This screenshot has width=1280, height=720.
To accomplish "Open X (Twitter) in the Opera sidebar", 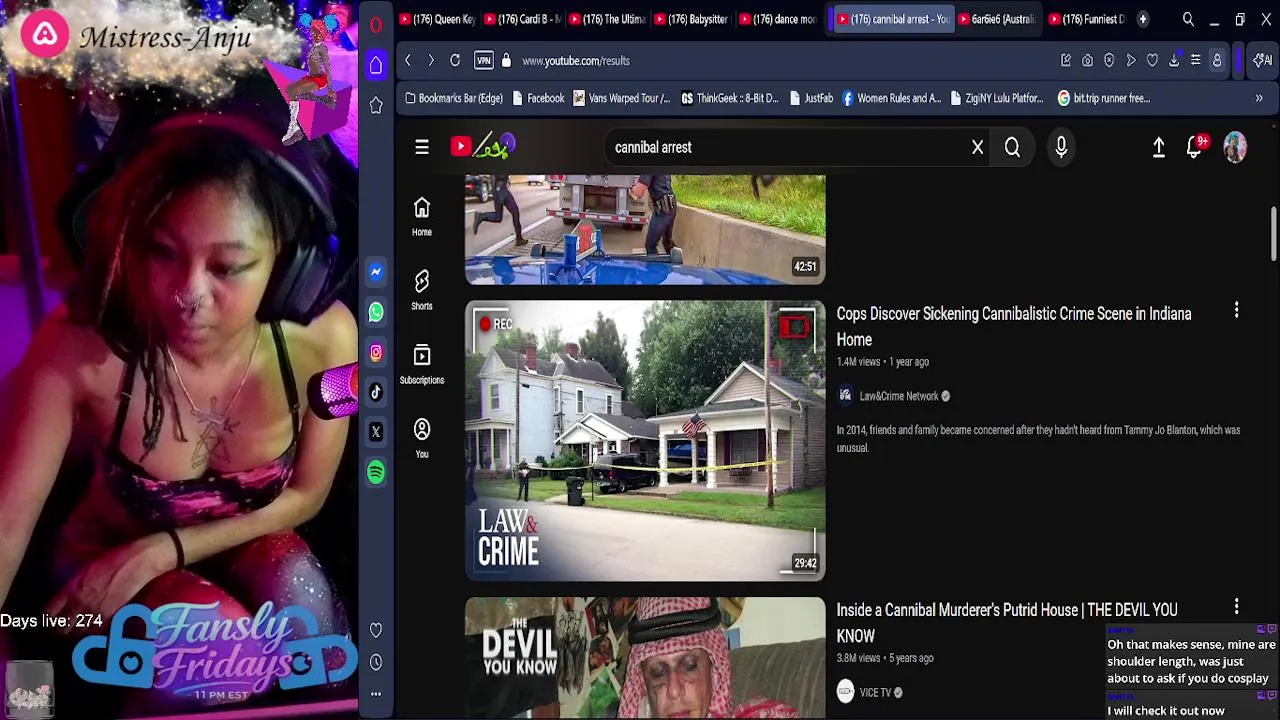I will click(x=376, y=432).
